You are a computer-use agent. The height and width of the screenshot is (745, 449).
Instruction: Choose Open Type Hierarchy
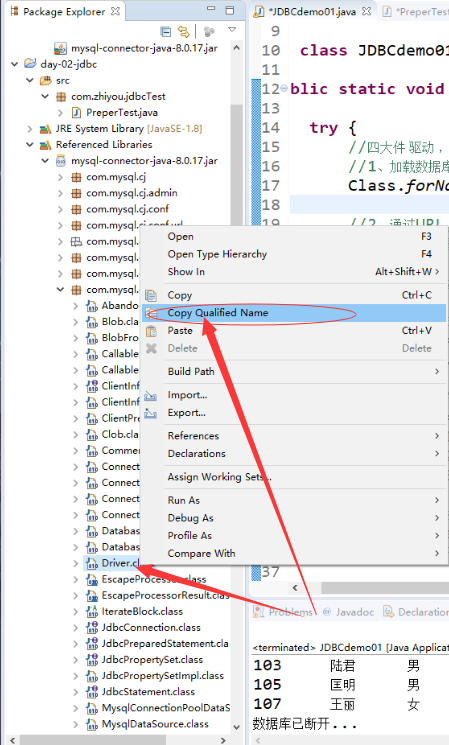pyautogui.click(x=295, y=254)
